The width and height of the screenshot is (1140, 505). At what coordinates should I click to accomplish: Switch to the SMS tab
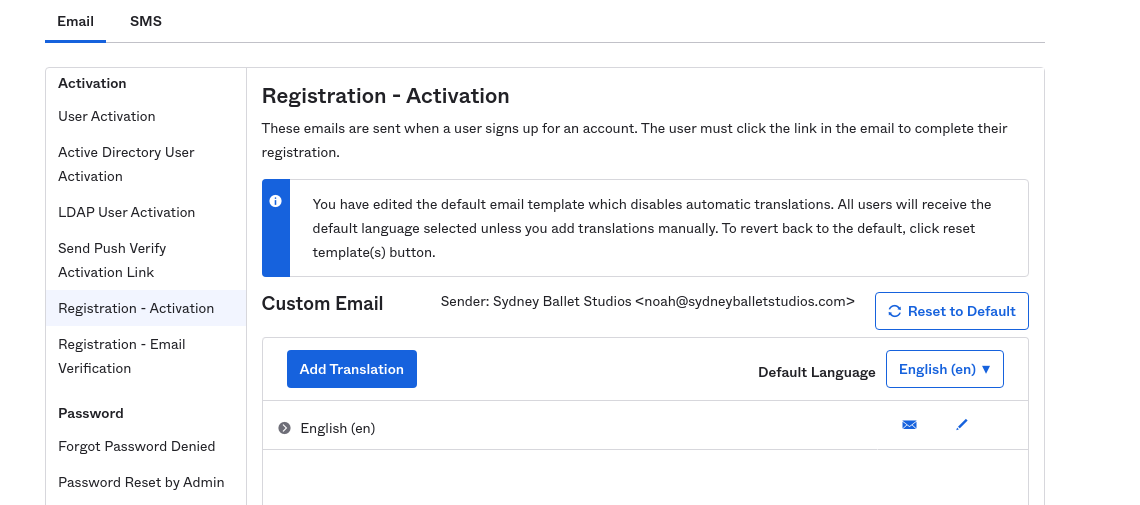coord(146,21)
